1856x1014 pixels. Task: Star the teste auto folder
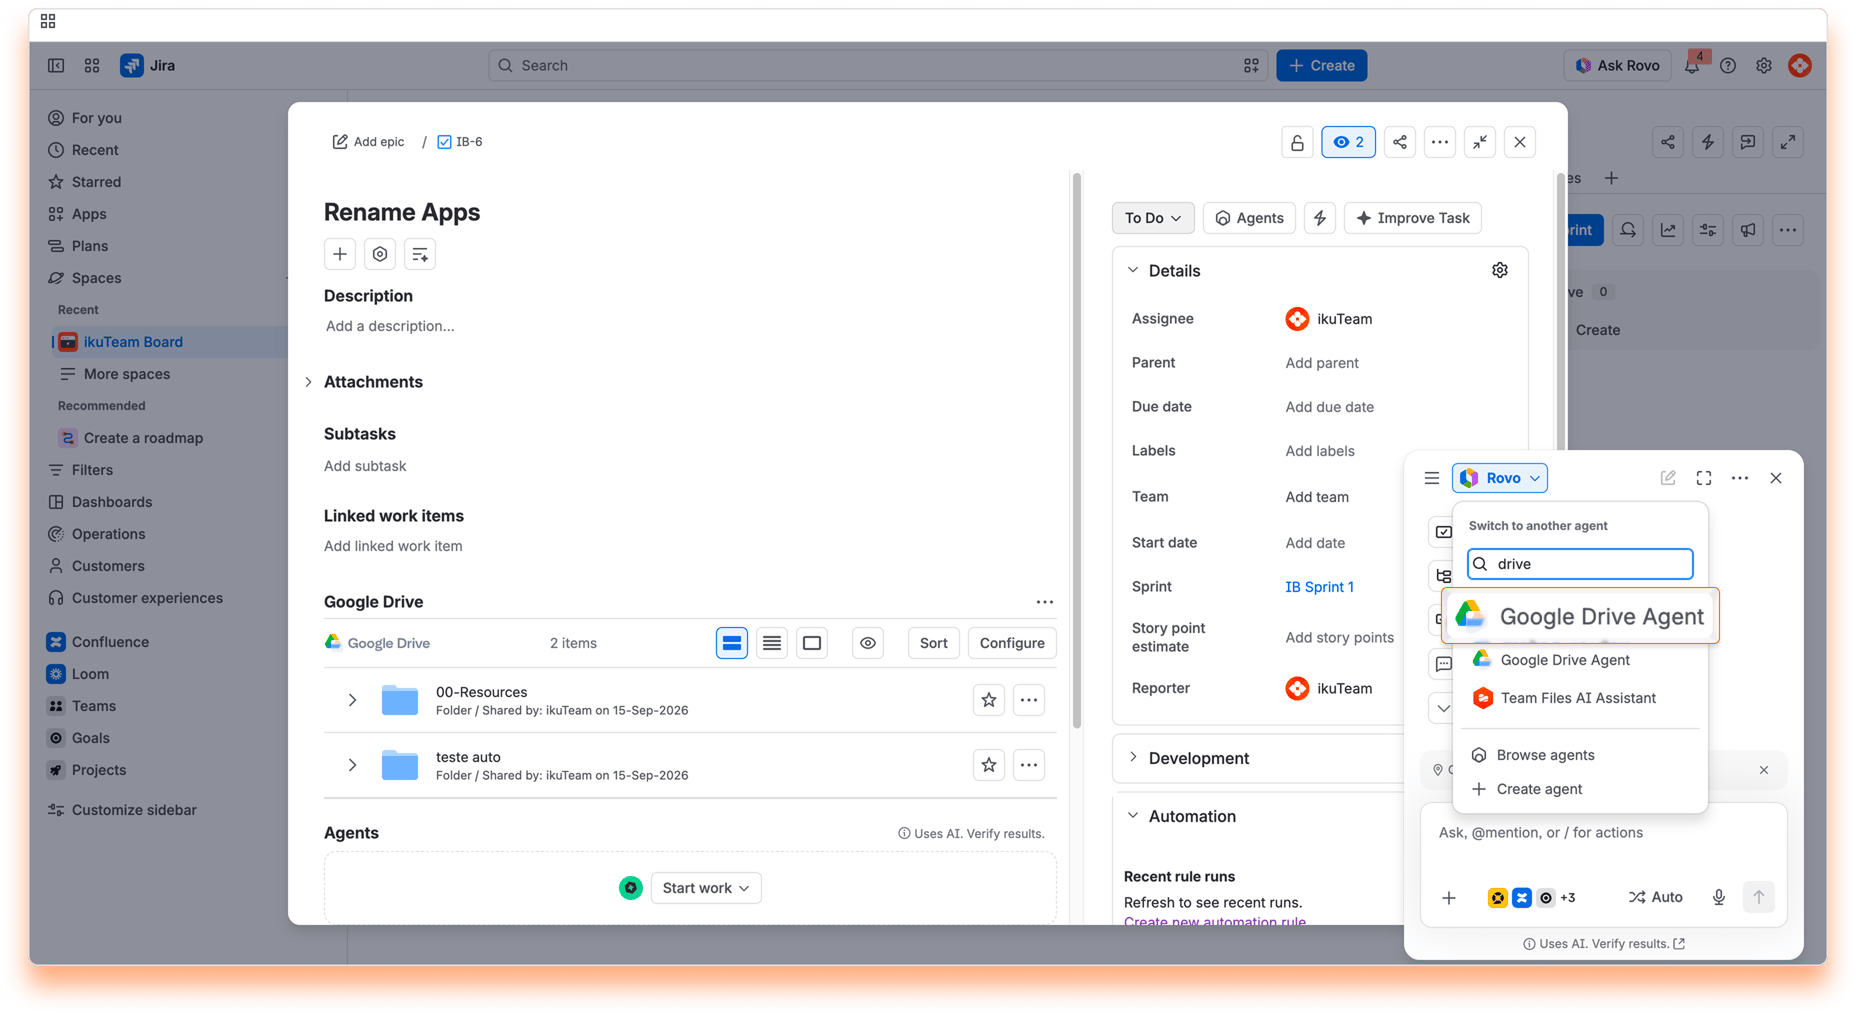tap(989, 765)
